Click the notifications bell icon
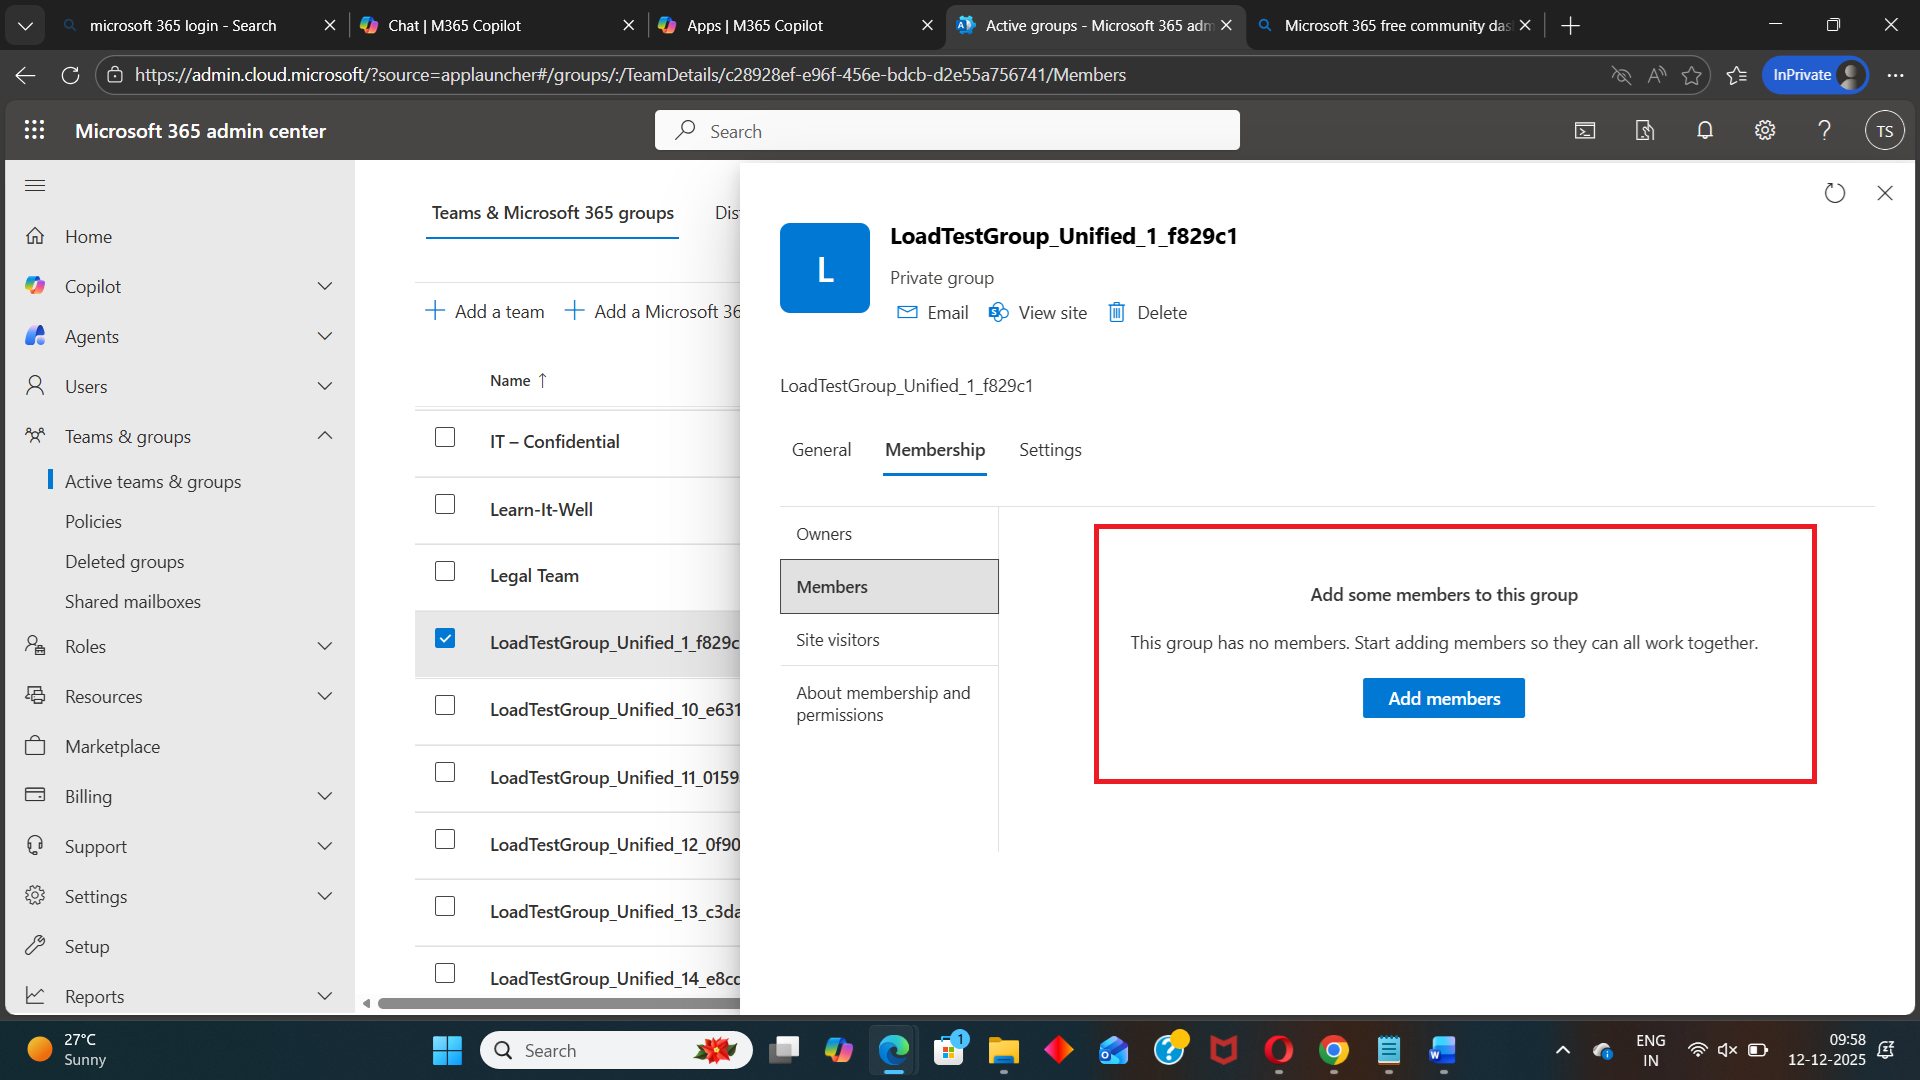This screenshot has height=1080, width=1920. click(x=1705, y=130)
